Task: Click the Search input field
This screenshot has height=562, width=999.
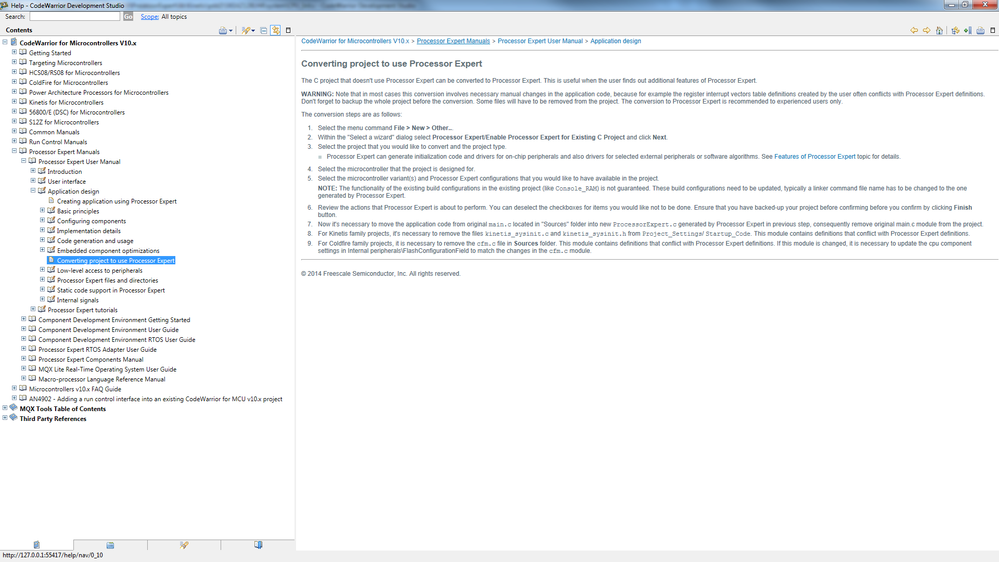Action: click(x=75, y=17)
